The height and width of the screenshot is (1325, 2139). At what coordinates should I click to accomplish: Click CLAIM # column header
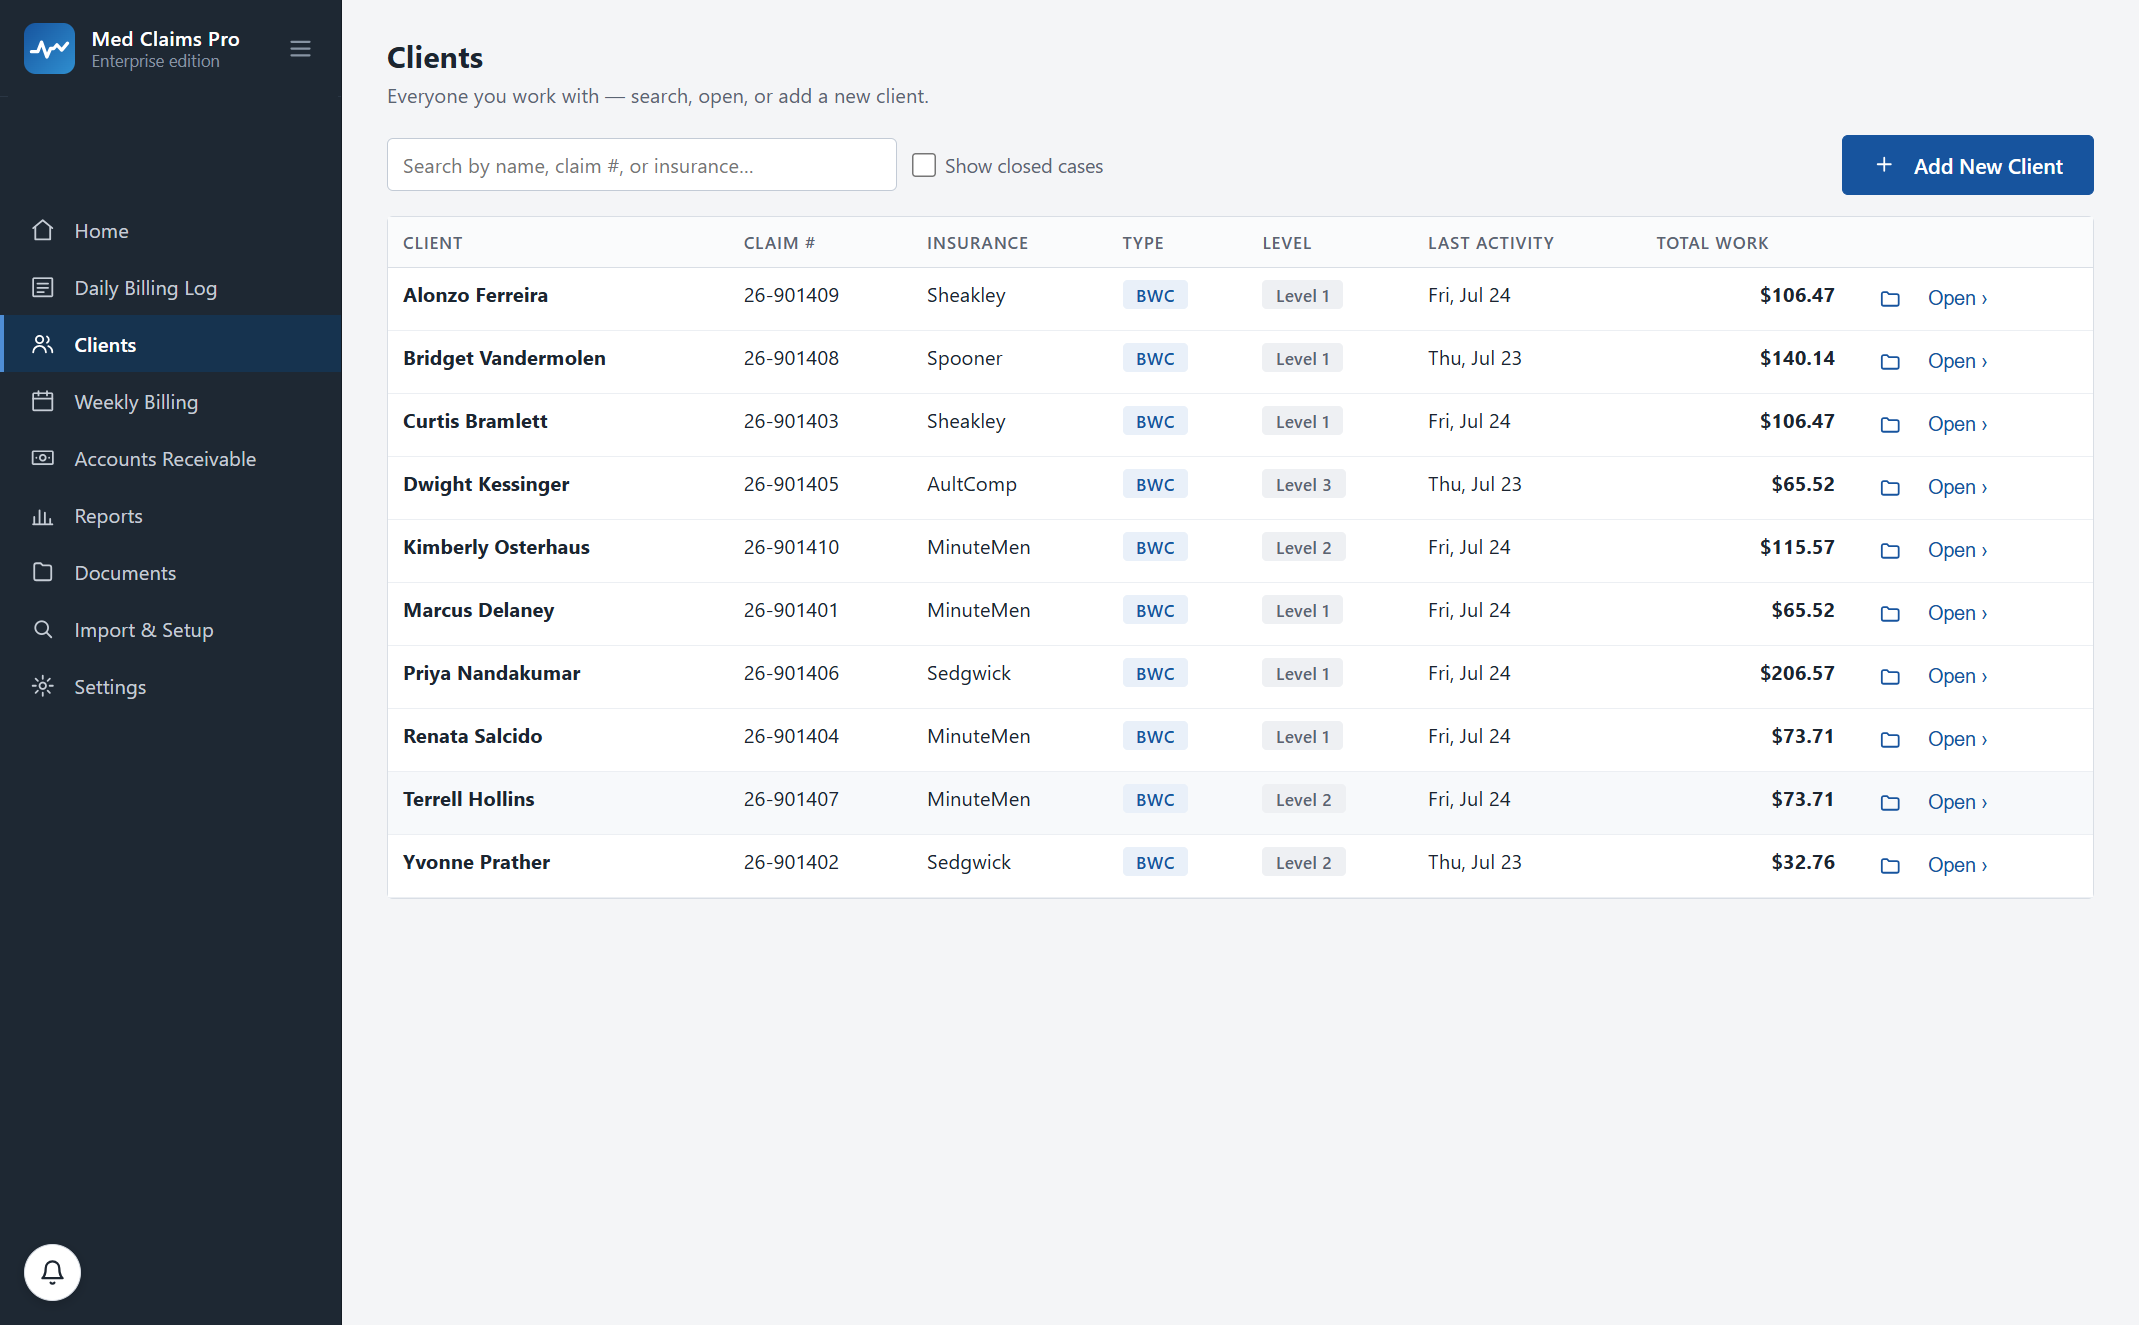coord(779,243)
